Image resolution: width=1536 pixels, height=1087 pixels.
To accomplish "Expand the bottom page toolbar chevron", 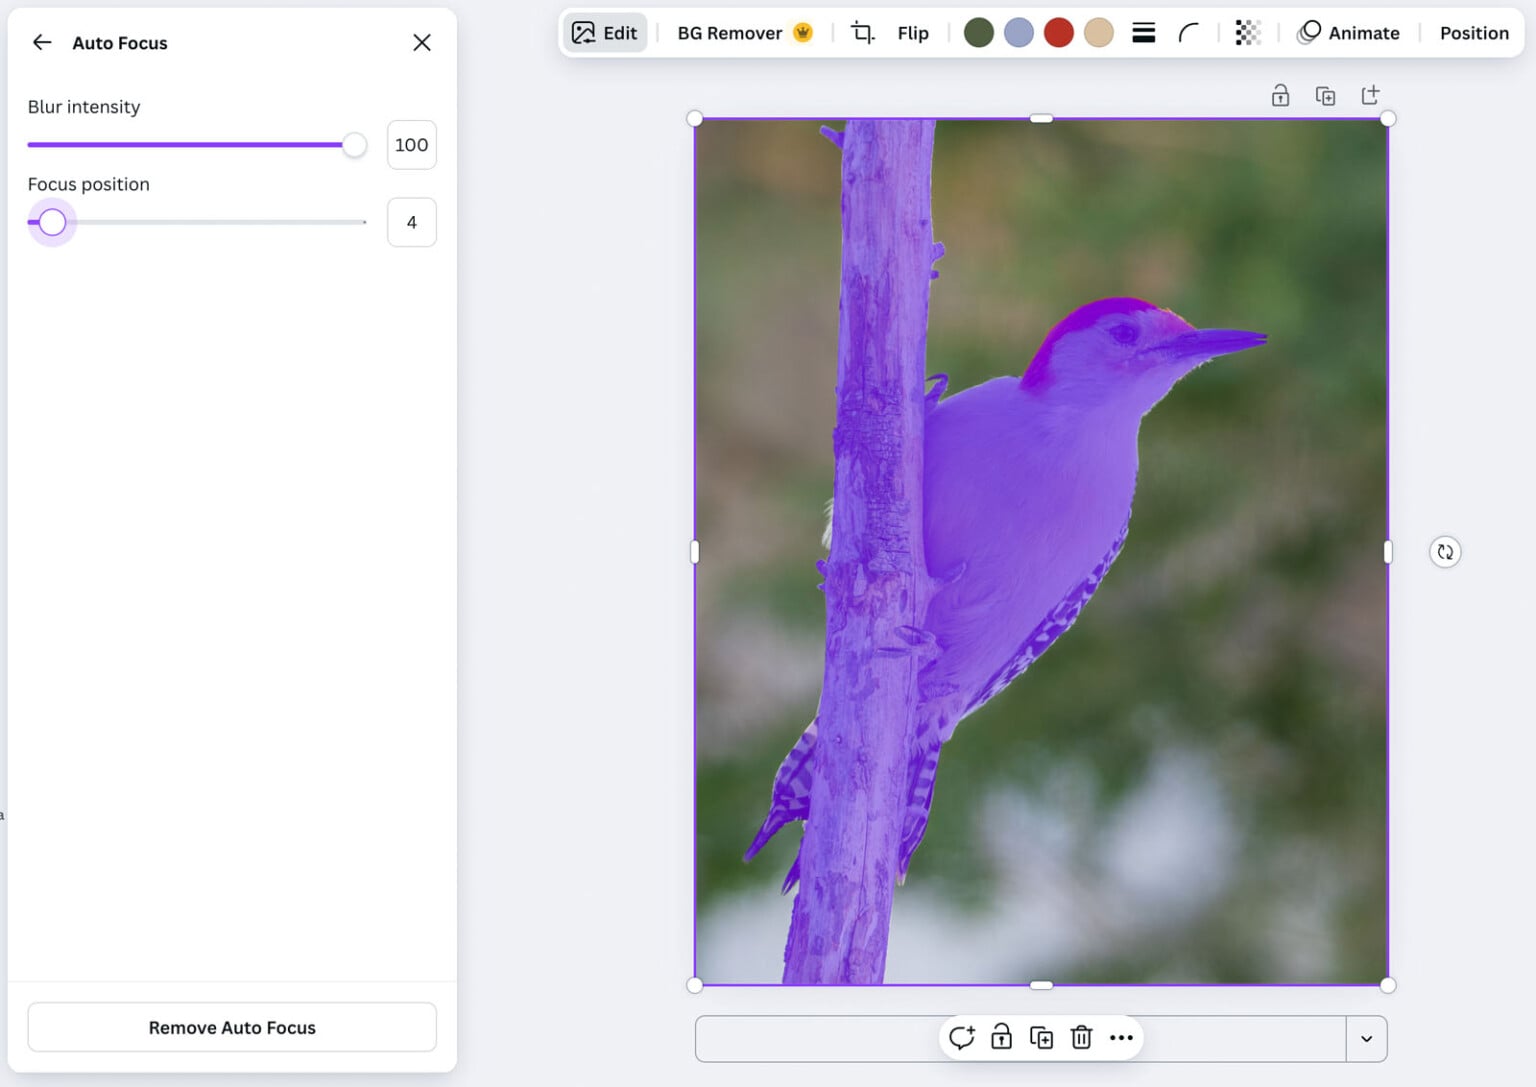I will point(1366,1038).
